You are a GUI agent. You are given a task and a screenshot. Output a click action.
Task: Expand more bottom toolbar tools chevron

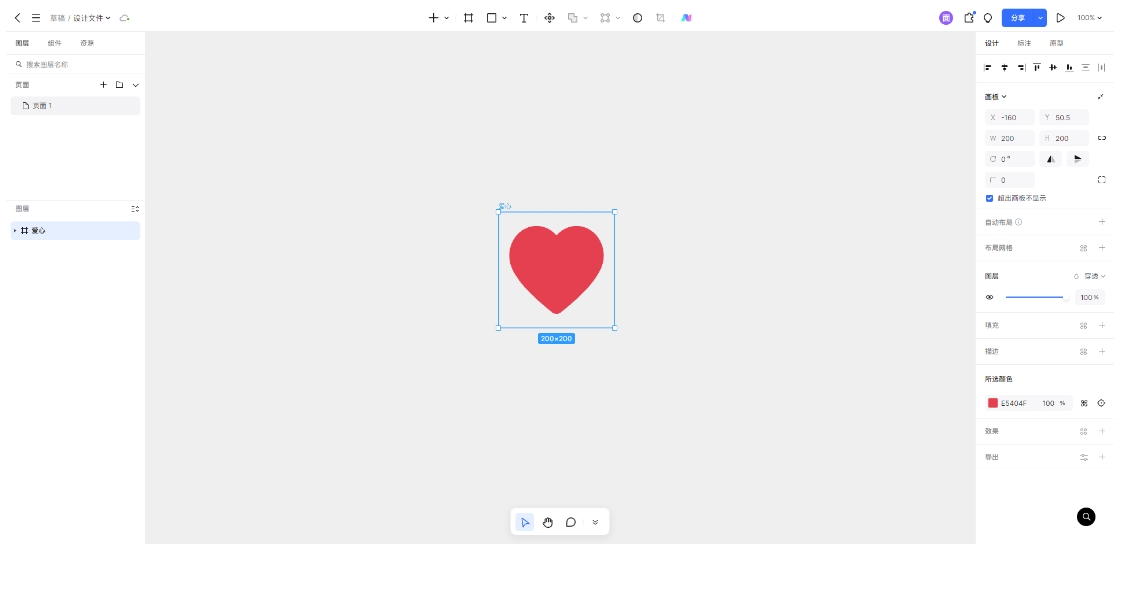tap(595, 522)
